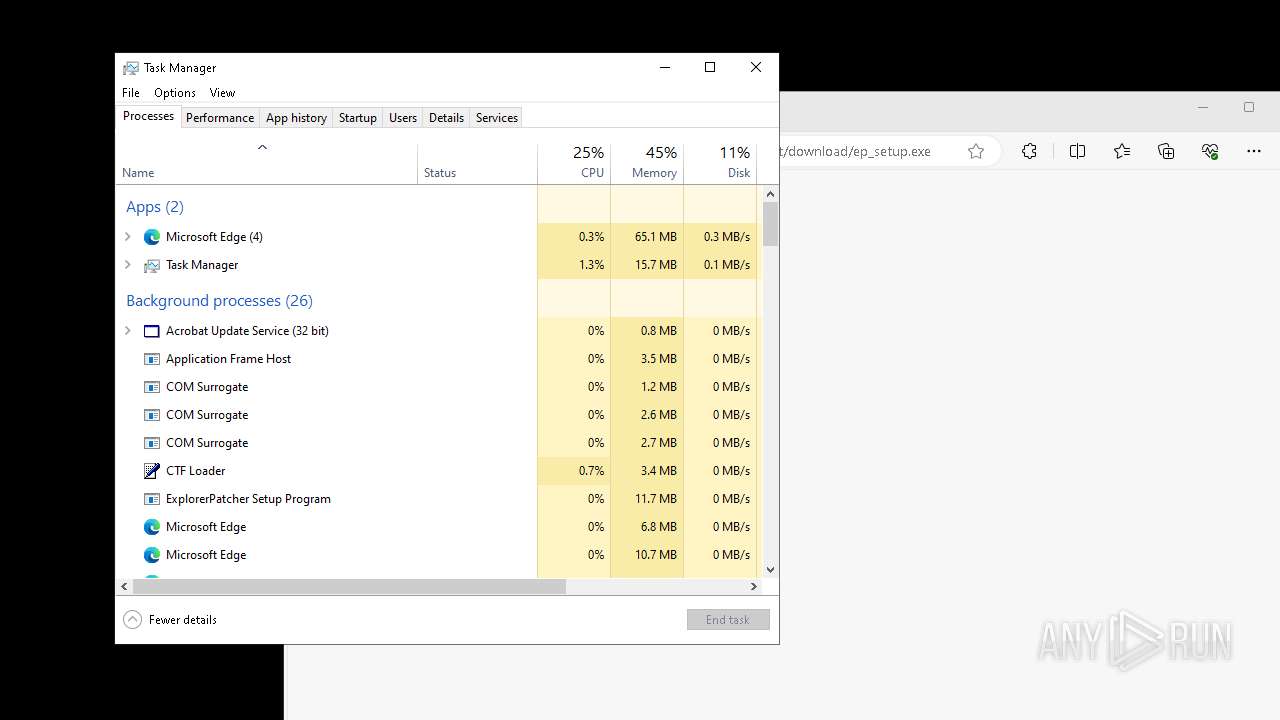
Task: Click the 11.7 MB memory value
Action: pyautogui.click(x=656, y=499)
